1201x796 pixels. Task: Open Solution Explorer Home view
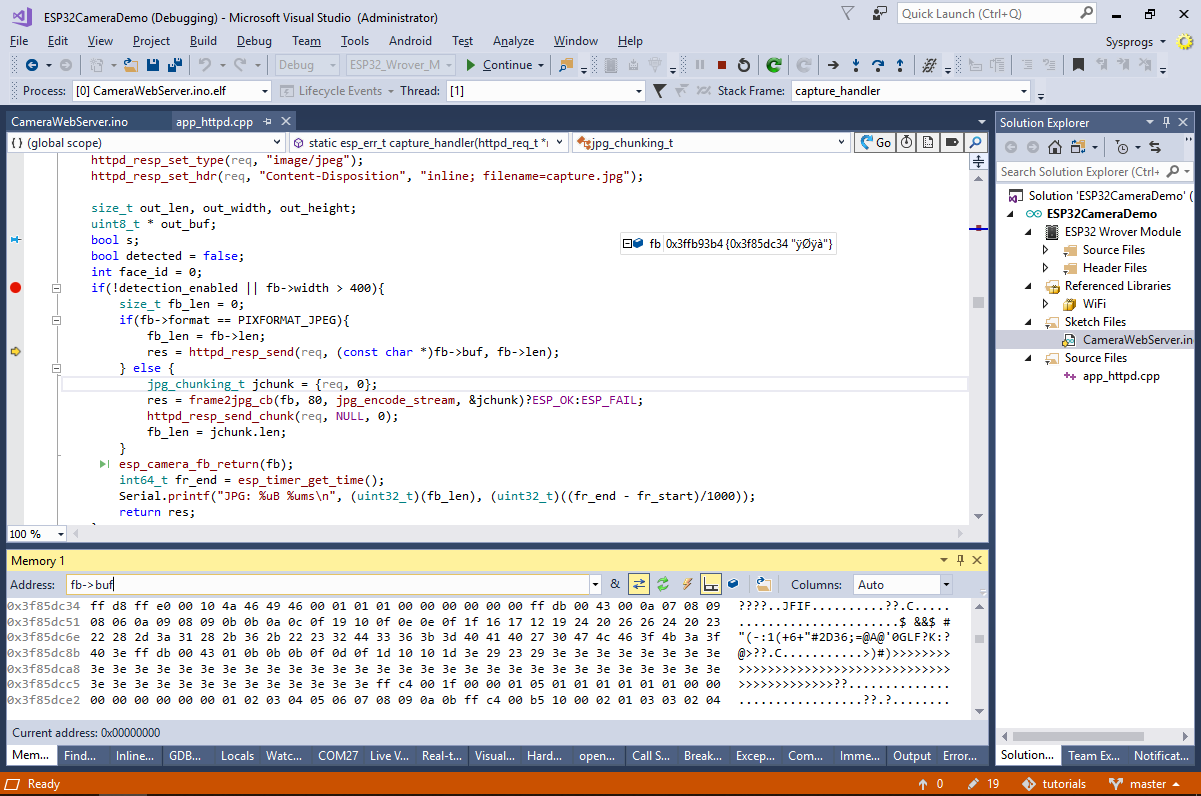1054,147
